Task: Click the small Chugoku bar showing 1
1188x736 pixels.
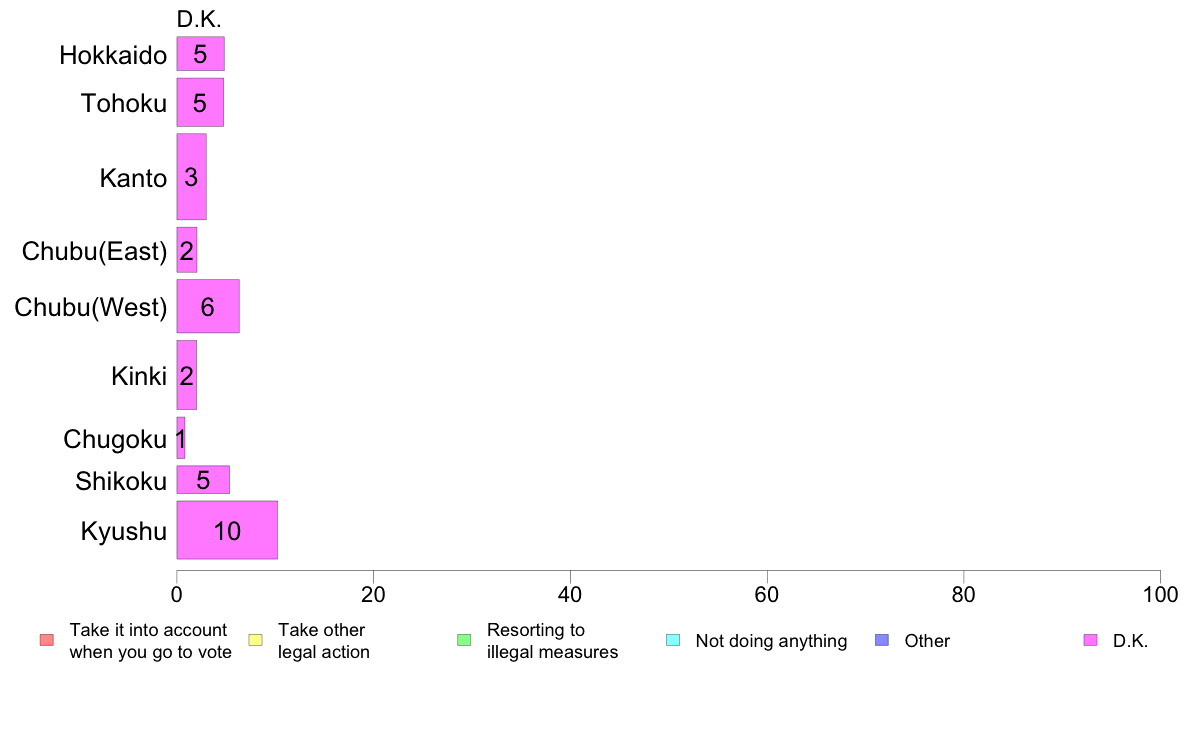Action: click(x=181, y=438)
